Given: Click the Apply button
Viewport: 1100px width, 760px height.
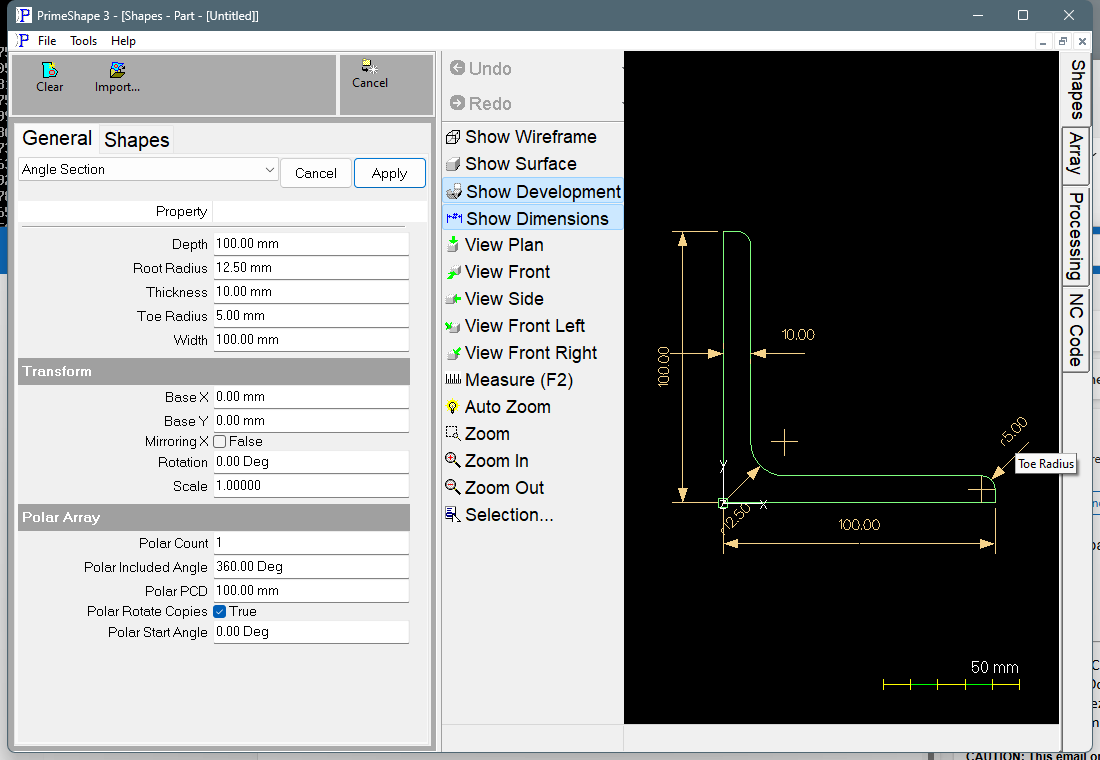Looking at the screenshot, I should pyautogui.click(x=389, y=173).
